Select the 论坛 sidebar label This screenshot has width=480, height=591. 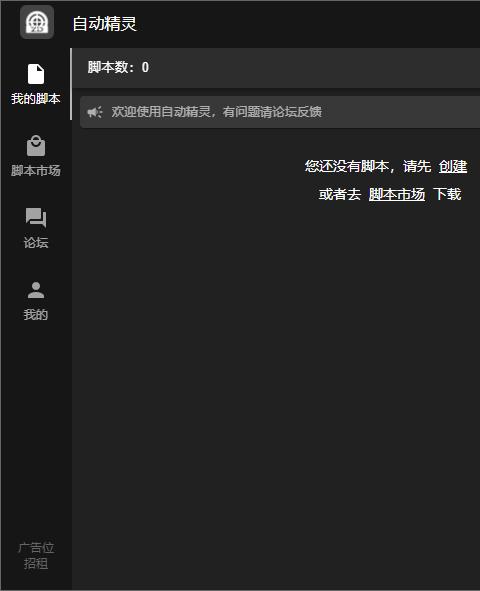36,243
